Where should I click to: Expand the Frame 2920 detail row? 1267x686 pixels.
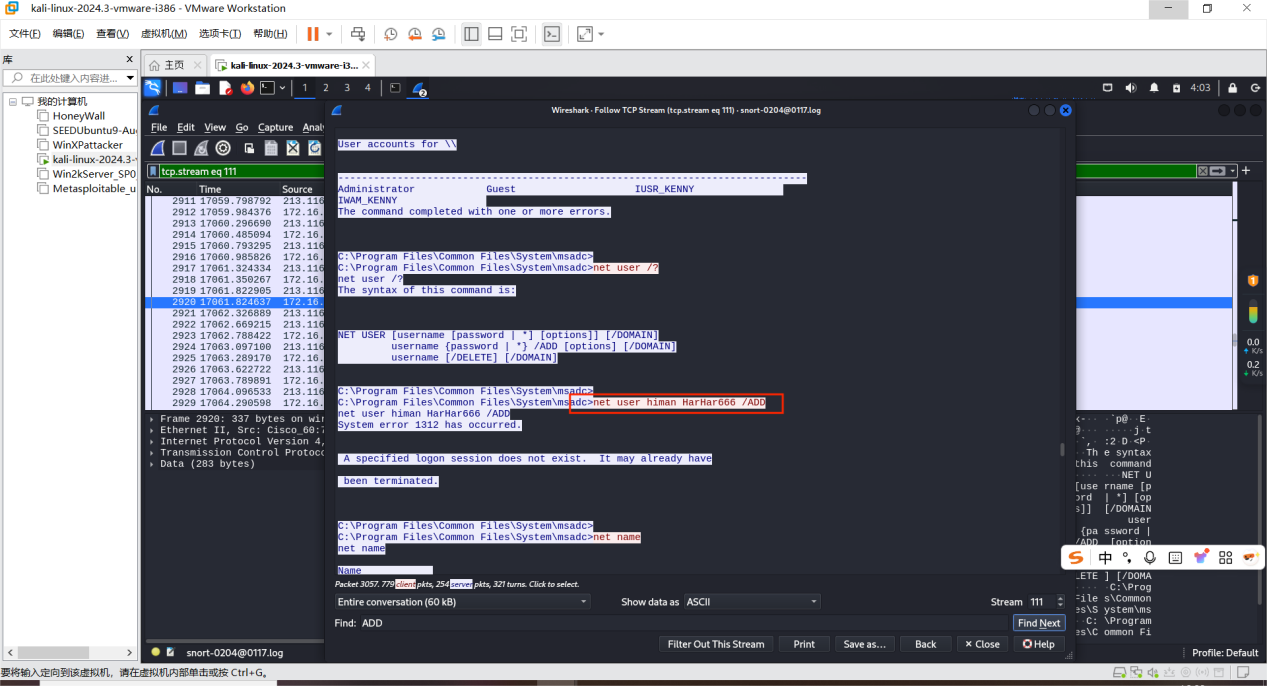[x=152, y=419]
